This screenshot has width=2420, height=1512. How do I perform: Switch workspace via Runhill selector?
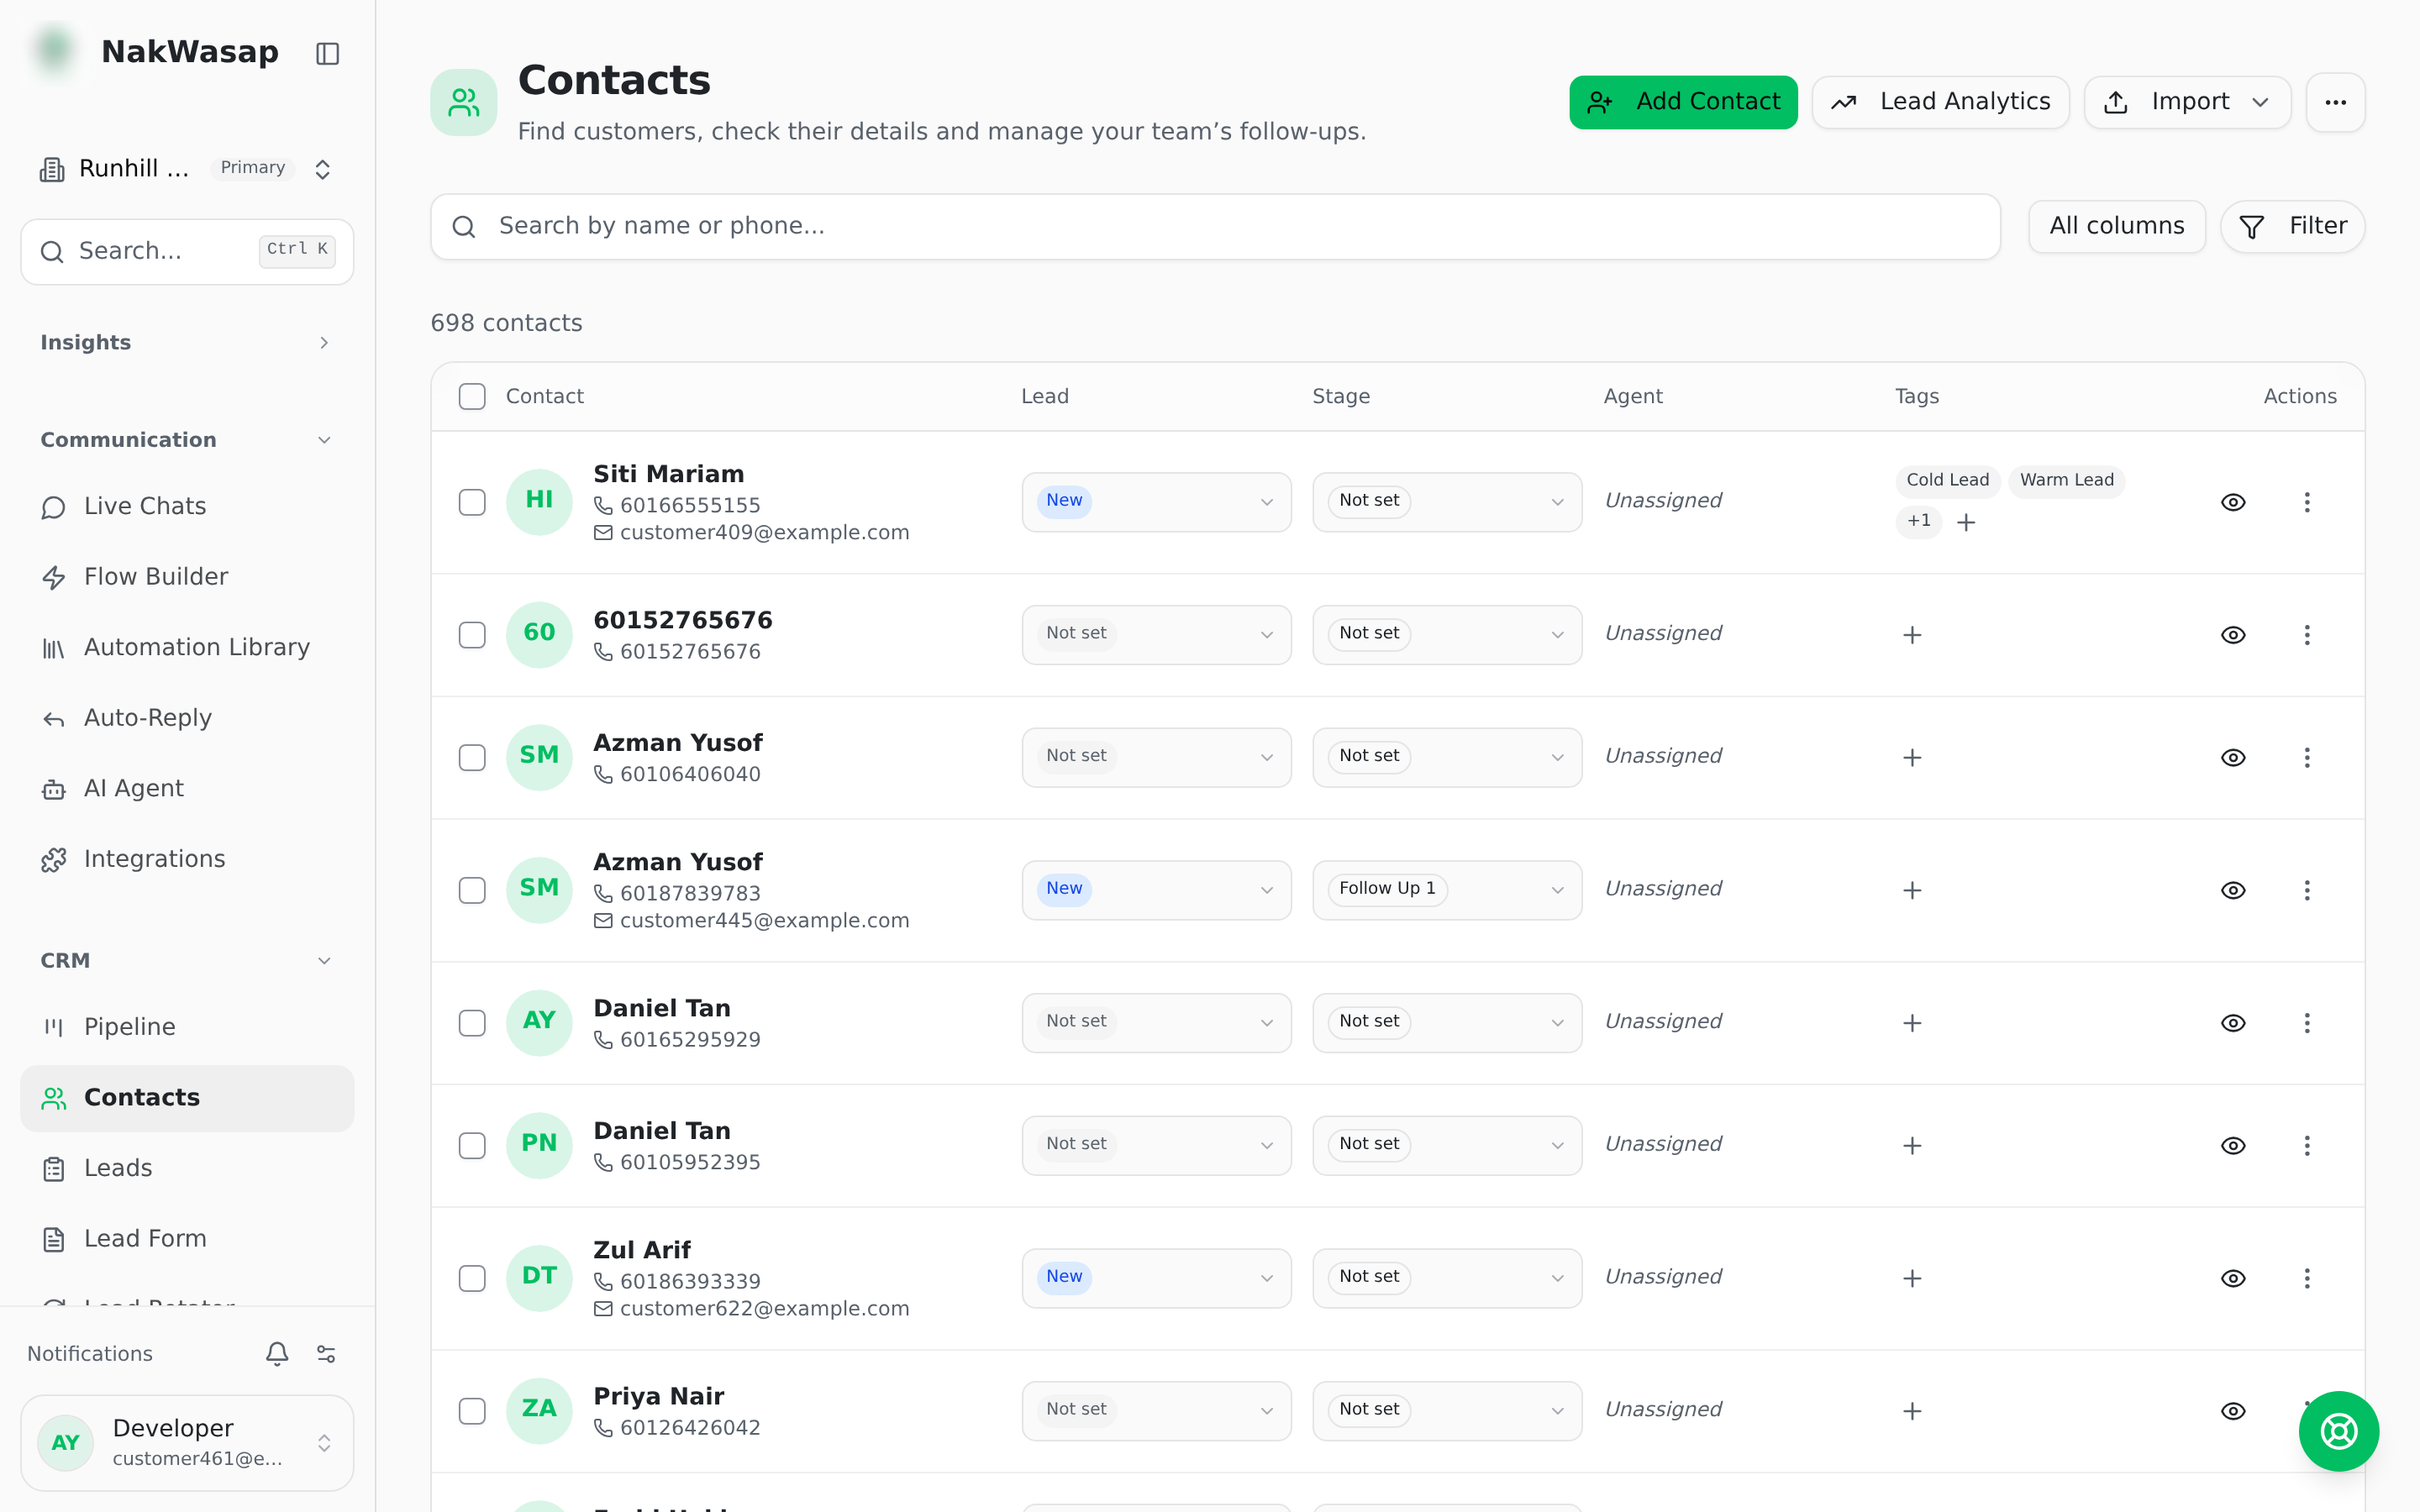click(x=187, y=169)
